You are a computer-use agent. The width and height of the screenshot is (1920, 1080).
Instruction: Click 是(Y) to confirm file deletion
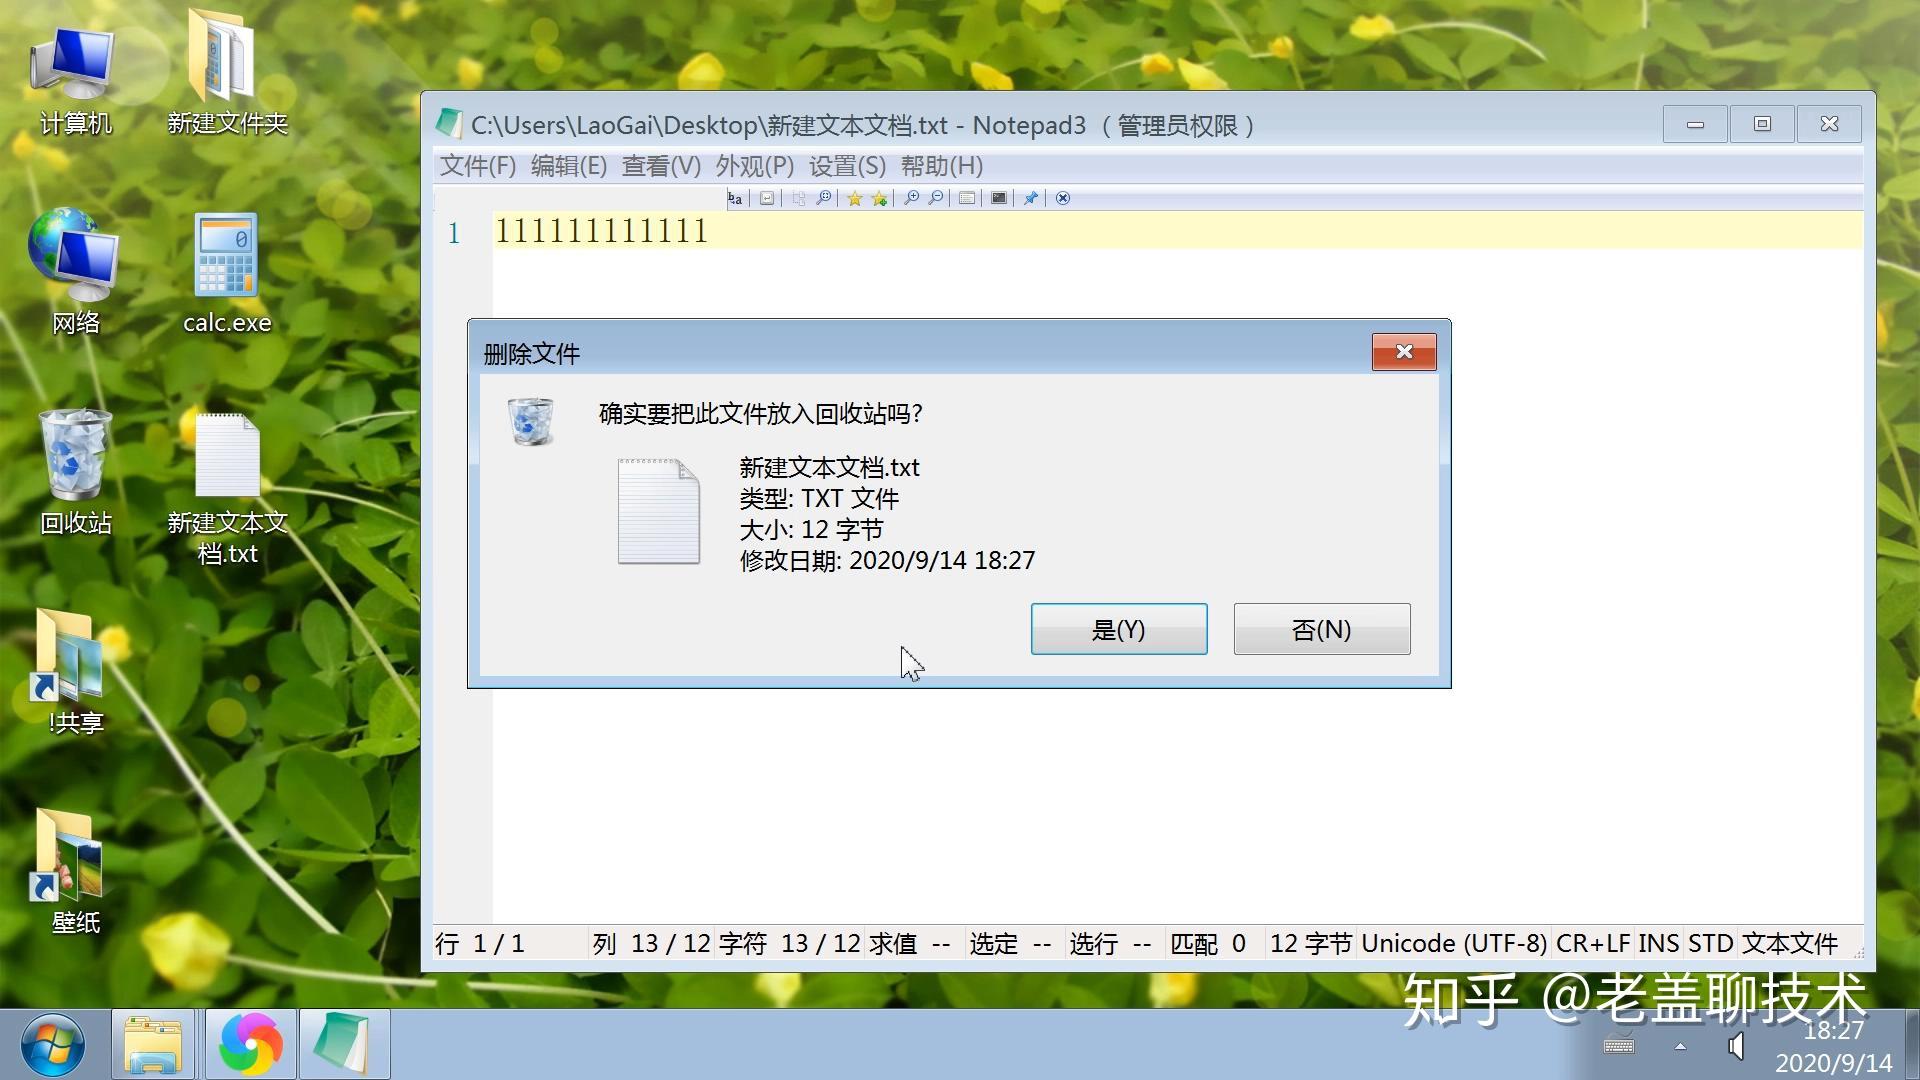click(x=1118, y=630)
